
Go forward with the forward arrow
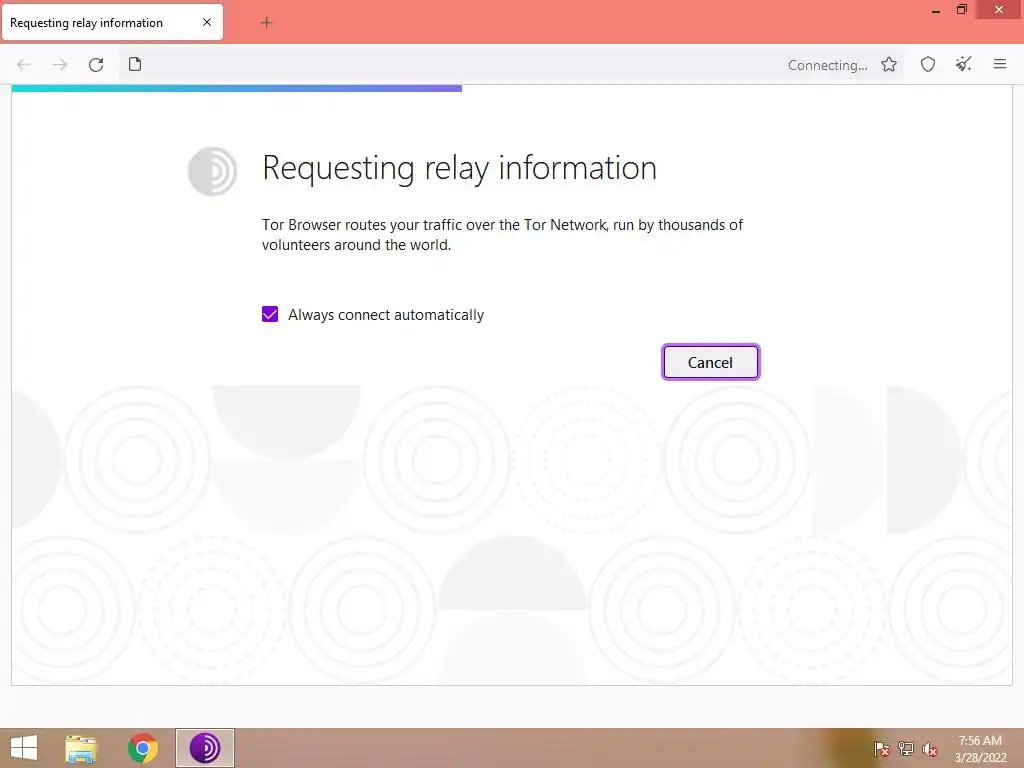point(60,65)
